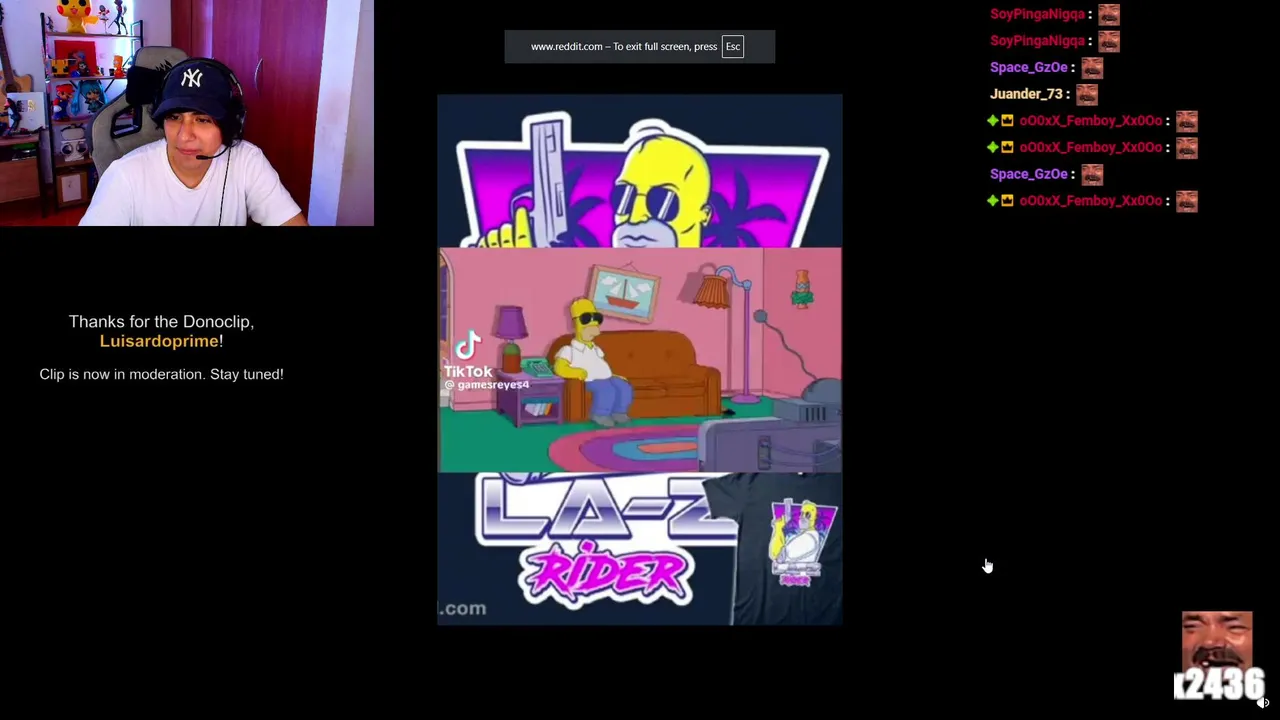The height and width of the screenshot is (720, 1280).
Task: Click the Juander_73 chat username
Action: point(1026,94)
